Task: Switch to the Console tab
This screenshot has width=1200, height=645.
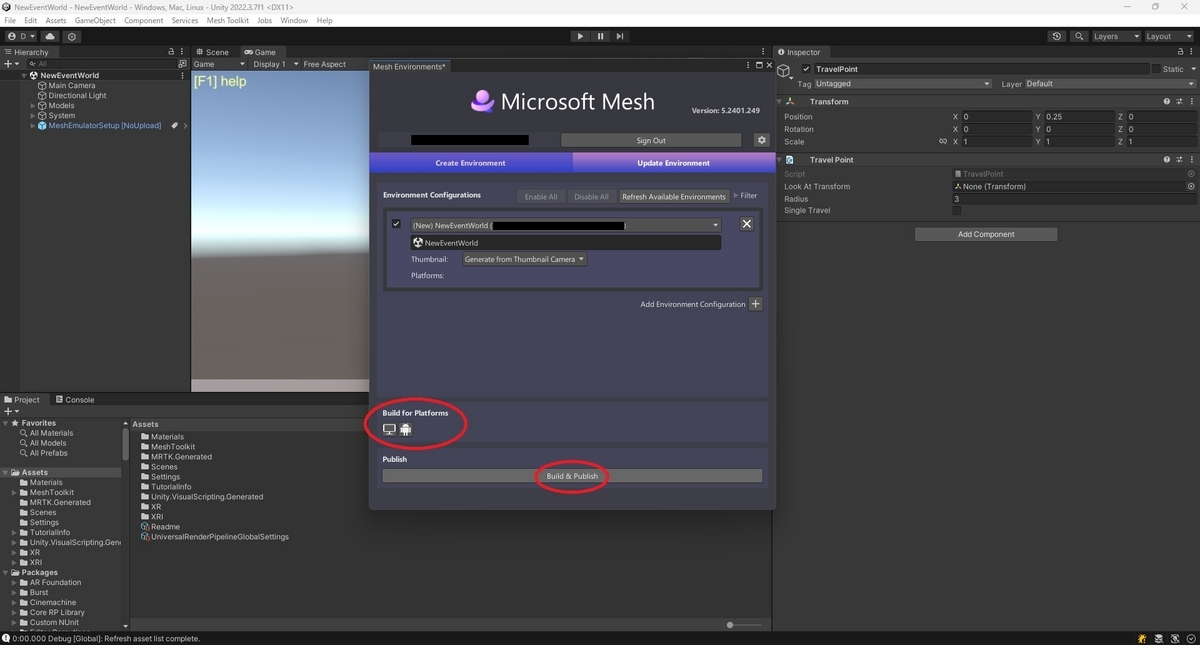Action: [74, 399]
